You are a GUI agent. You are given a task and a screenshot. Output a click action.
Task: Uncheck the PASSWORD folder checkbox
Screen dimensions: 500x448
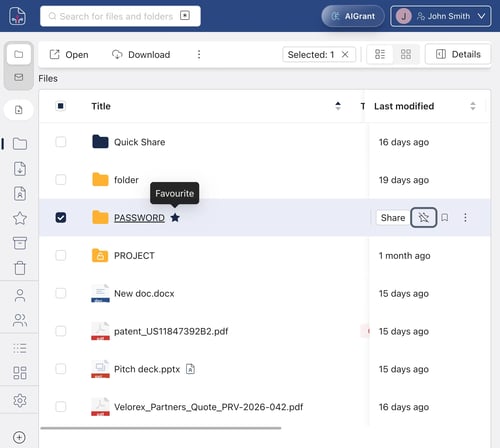61,218
